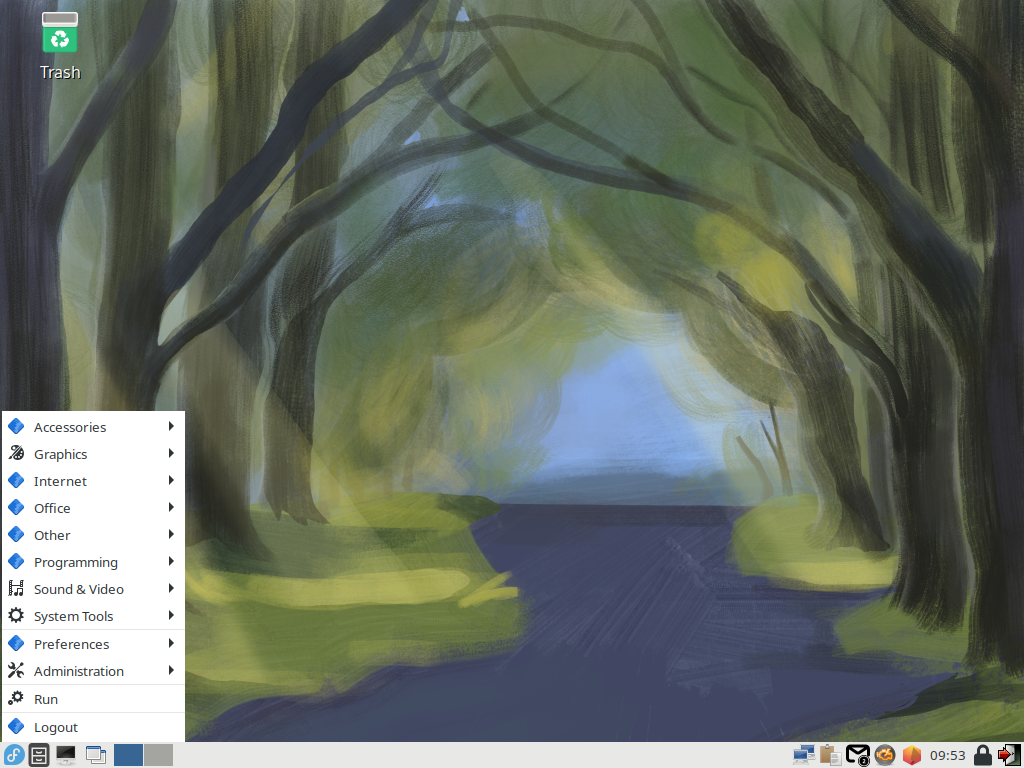Expand the arrow next to Graphics
Image resolution: width=1024 pixels, height=768 pixels.
click(171, 453)
